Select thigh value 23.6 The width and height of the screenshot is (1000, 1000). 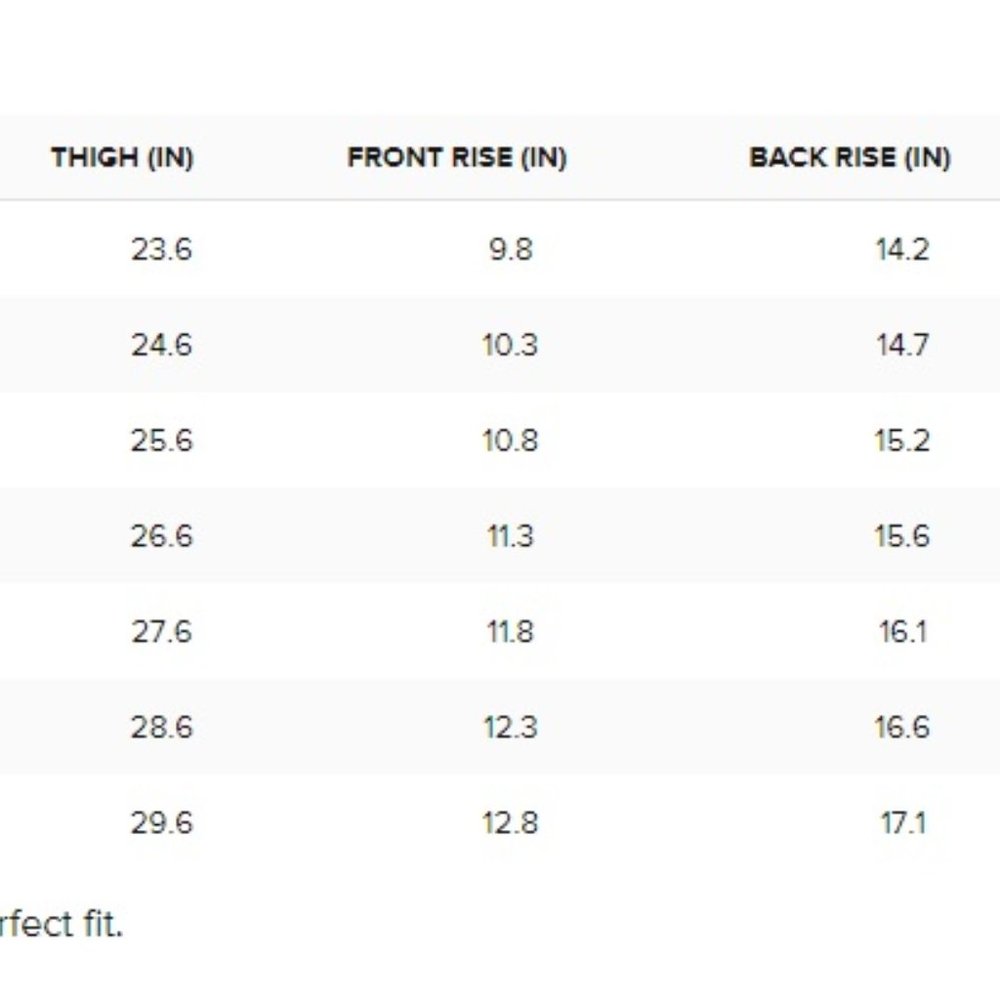click(161, 249)
